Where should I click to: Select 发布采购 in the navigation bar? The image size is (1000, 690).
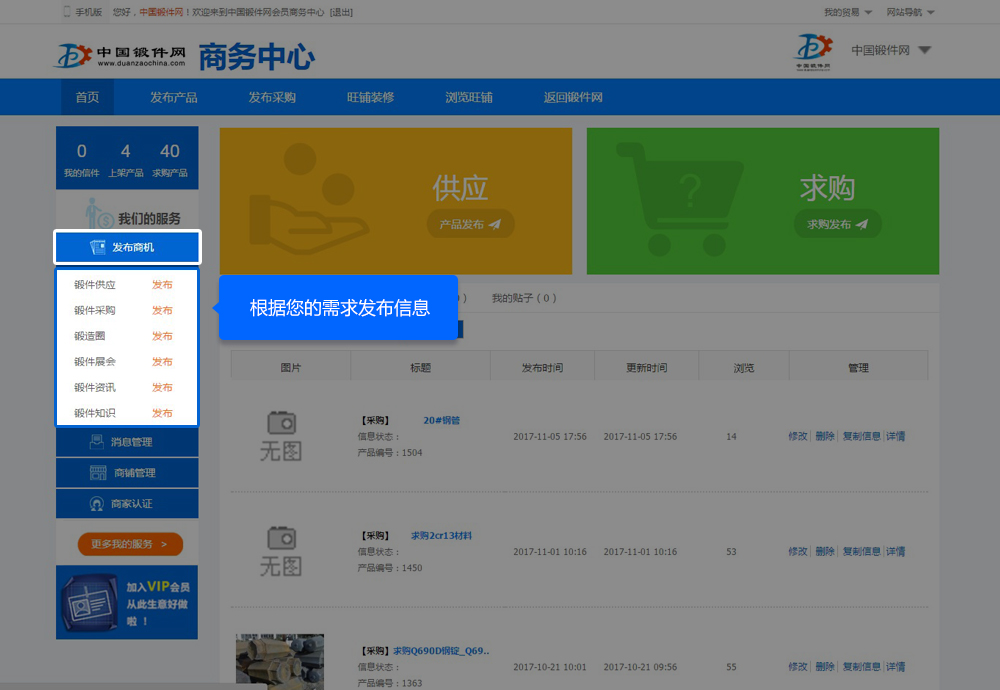click(x=272, y=97)
